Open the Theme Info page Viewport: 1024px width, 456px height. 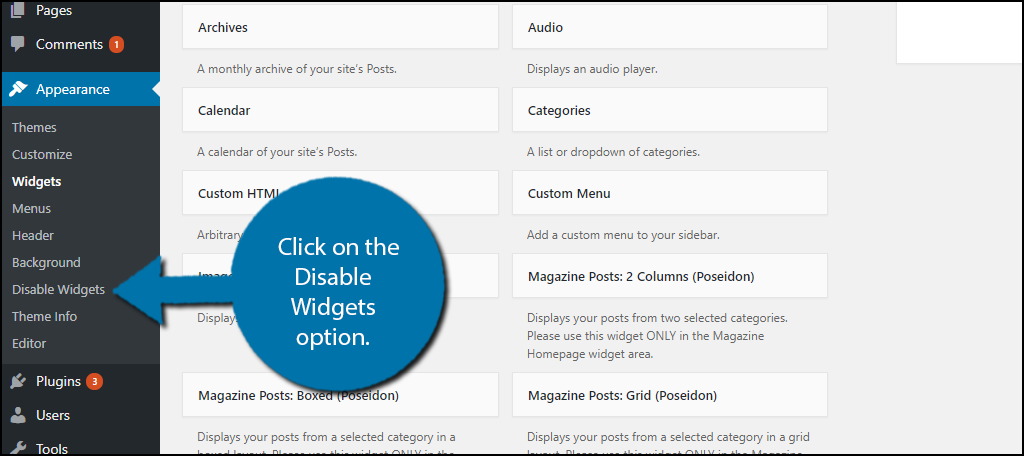44,316
